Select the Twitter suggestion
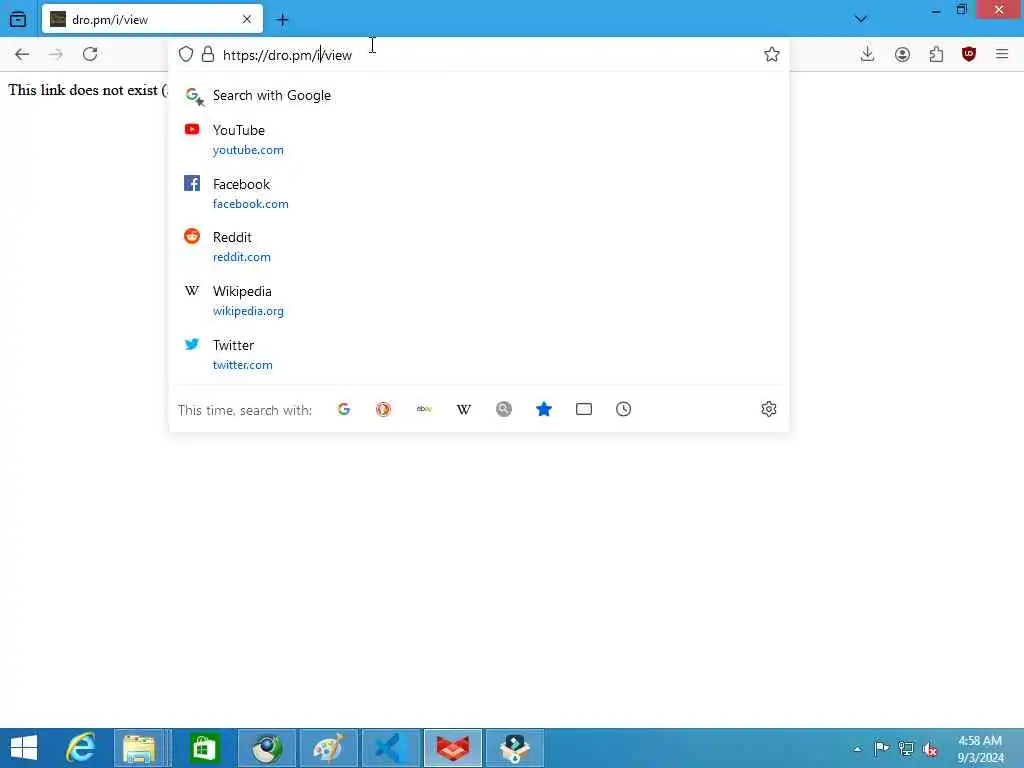The image size is (1024, 768). coord(479,355)
